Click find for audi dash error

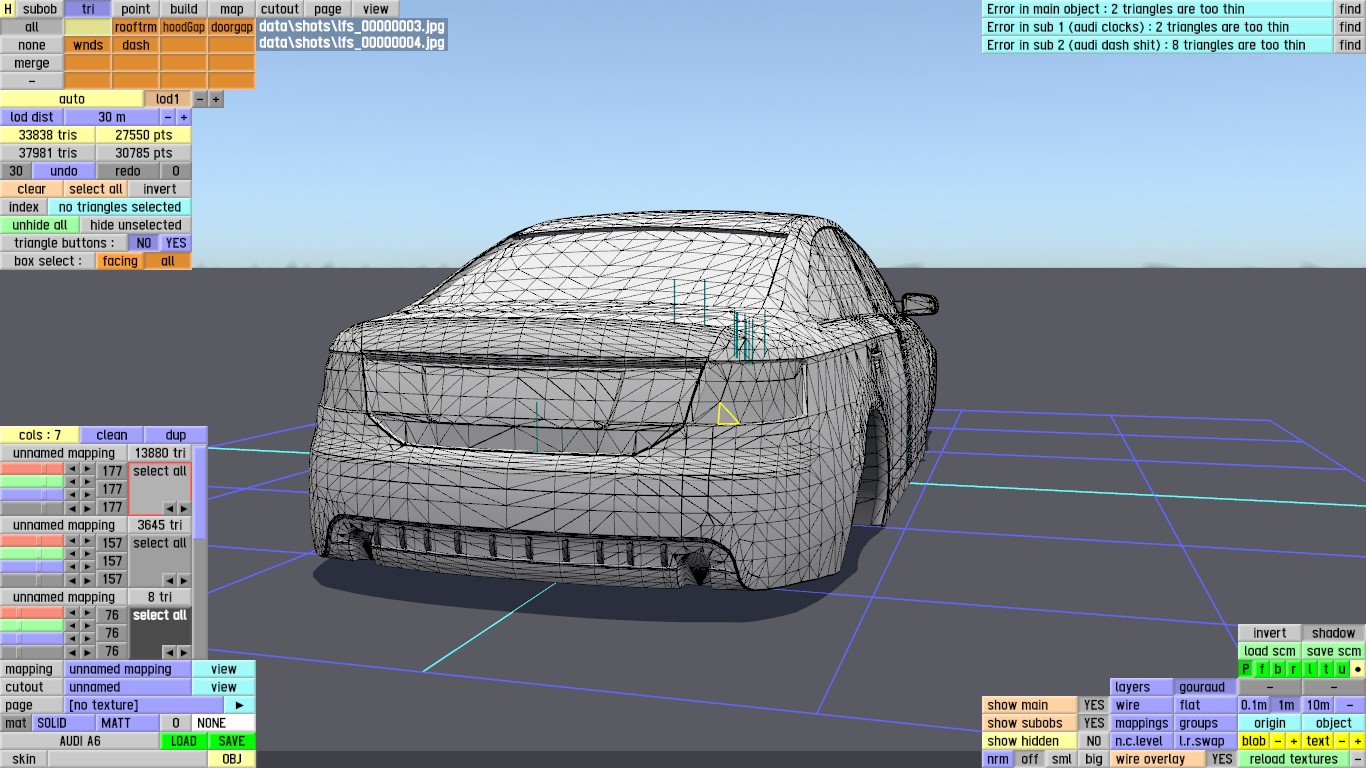(x=1350, y=45)
